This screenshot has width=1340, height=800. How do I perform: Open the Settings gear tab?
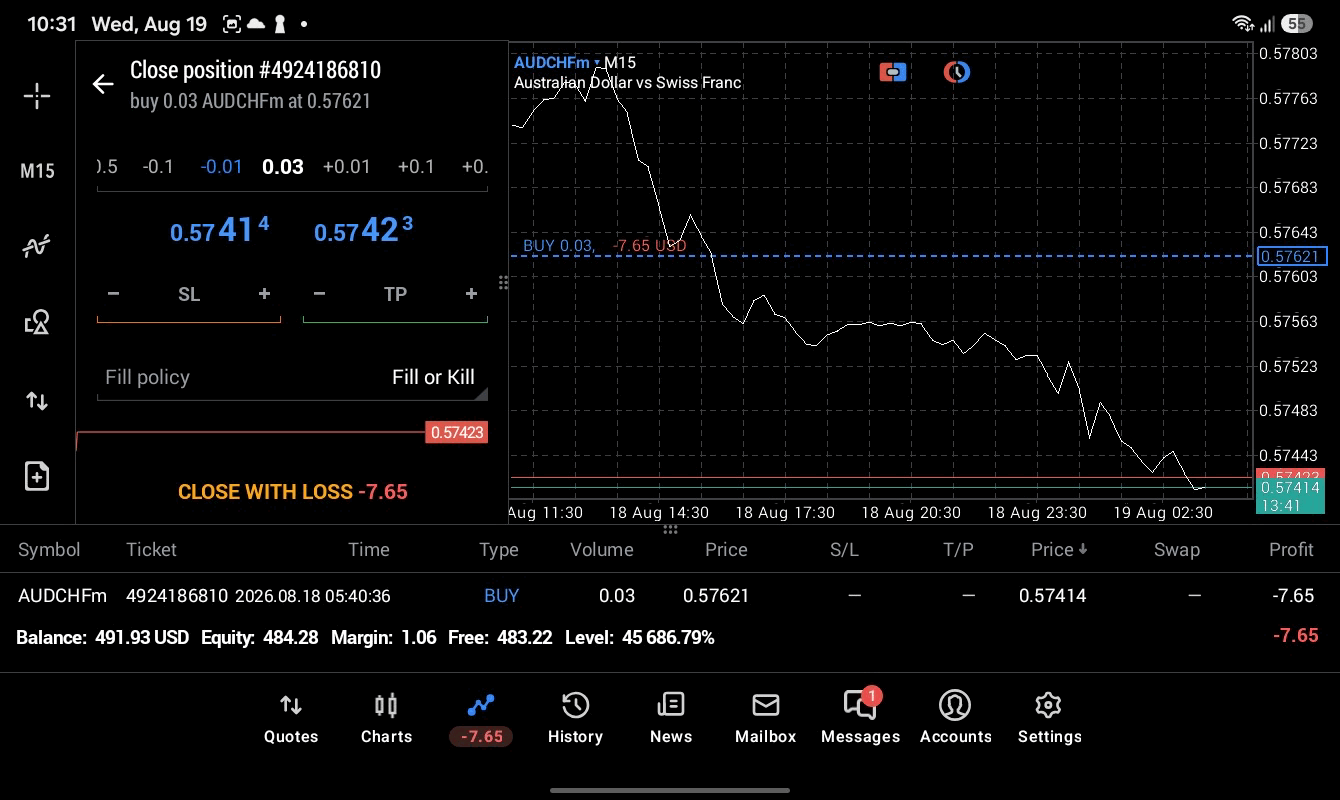tap(1049, 719)
